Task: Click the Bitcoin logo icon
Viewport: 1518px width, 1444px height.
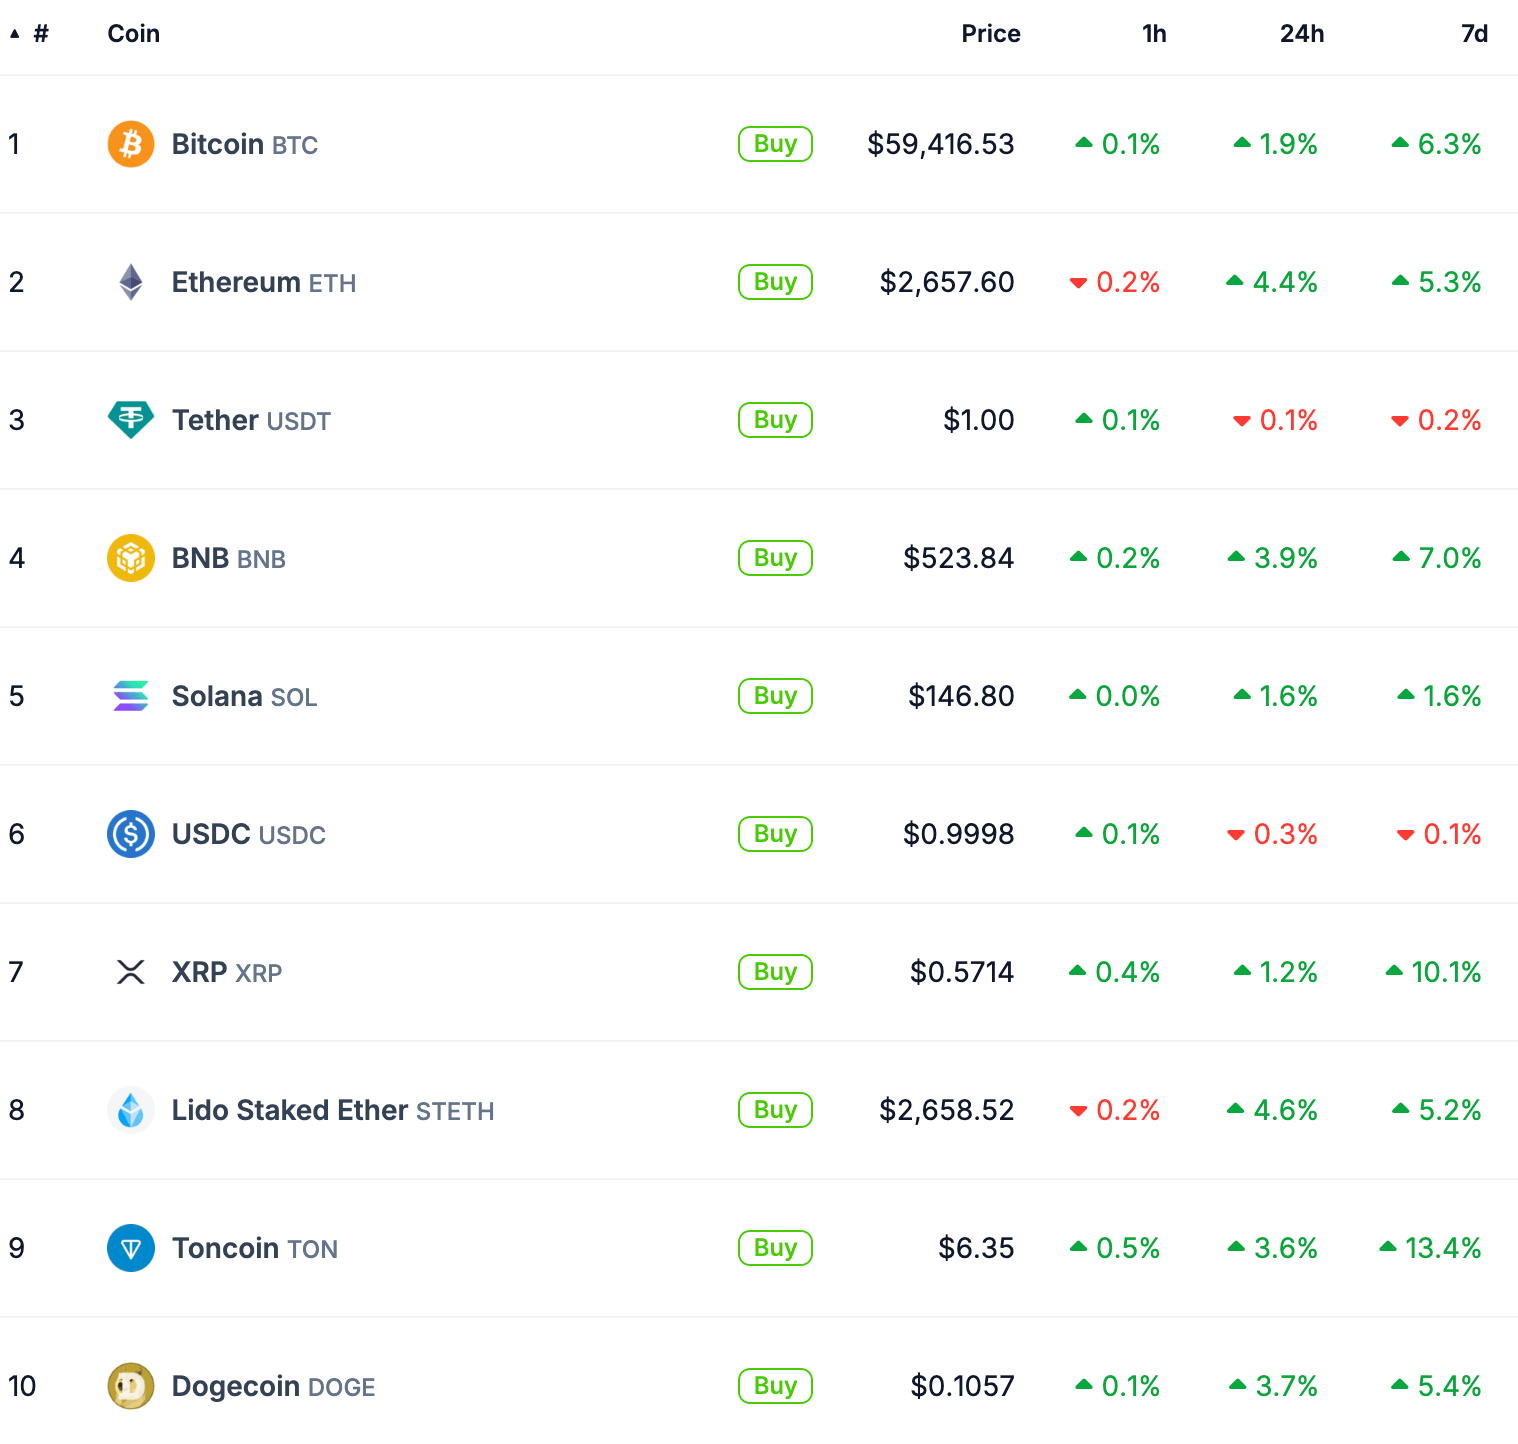Action: (130, 143)
